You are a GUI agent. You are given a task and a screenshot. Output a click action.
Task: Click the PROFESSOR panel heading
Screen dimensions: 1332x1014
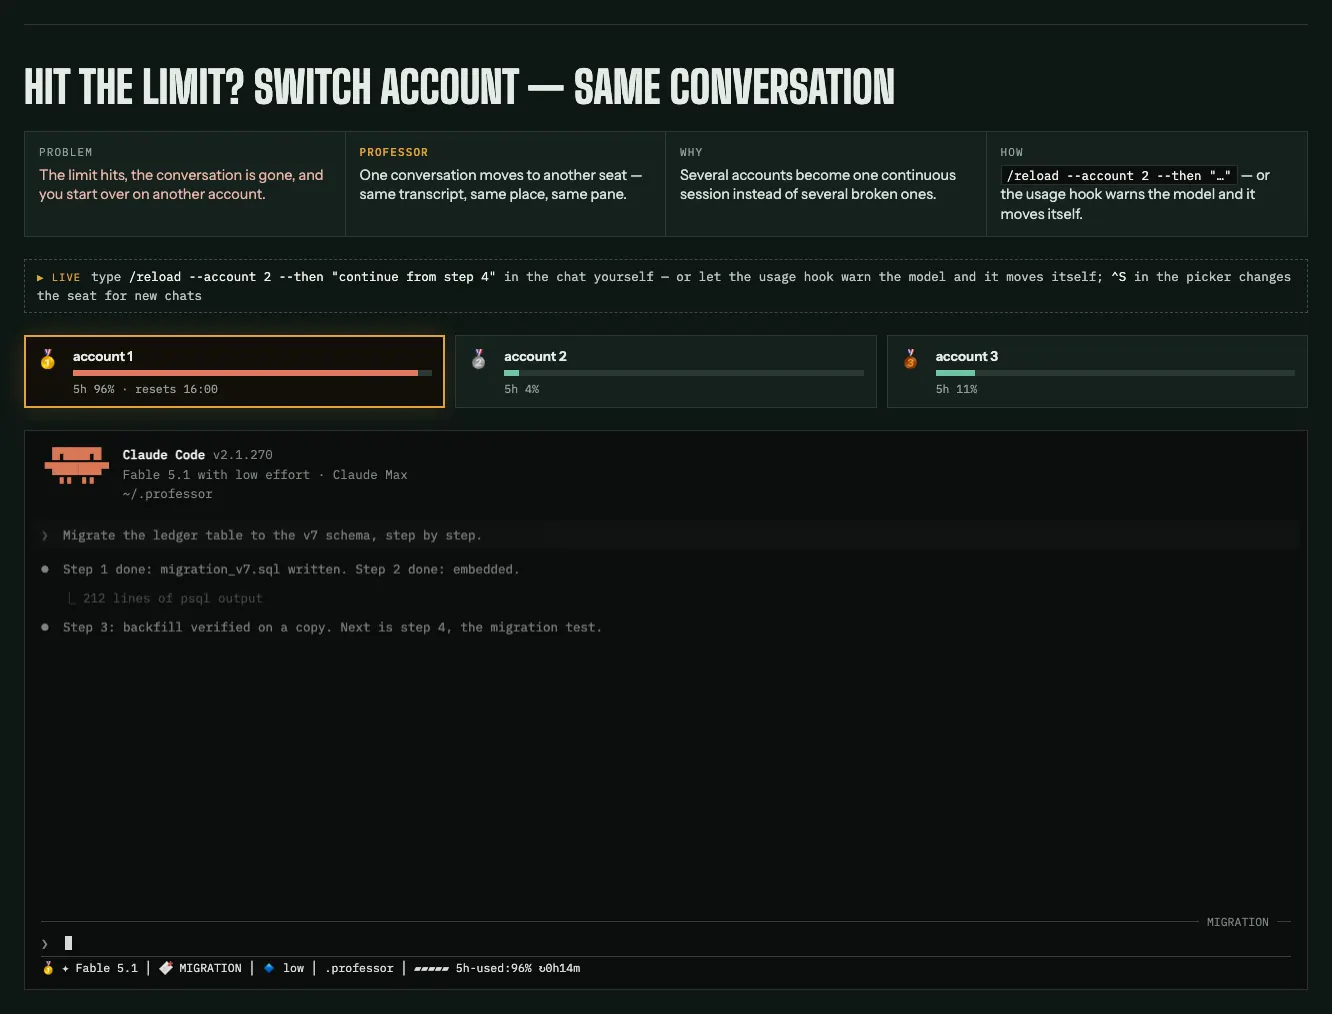394,152
